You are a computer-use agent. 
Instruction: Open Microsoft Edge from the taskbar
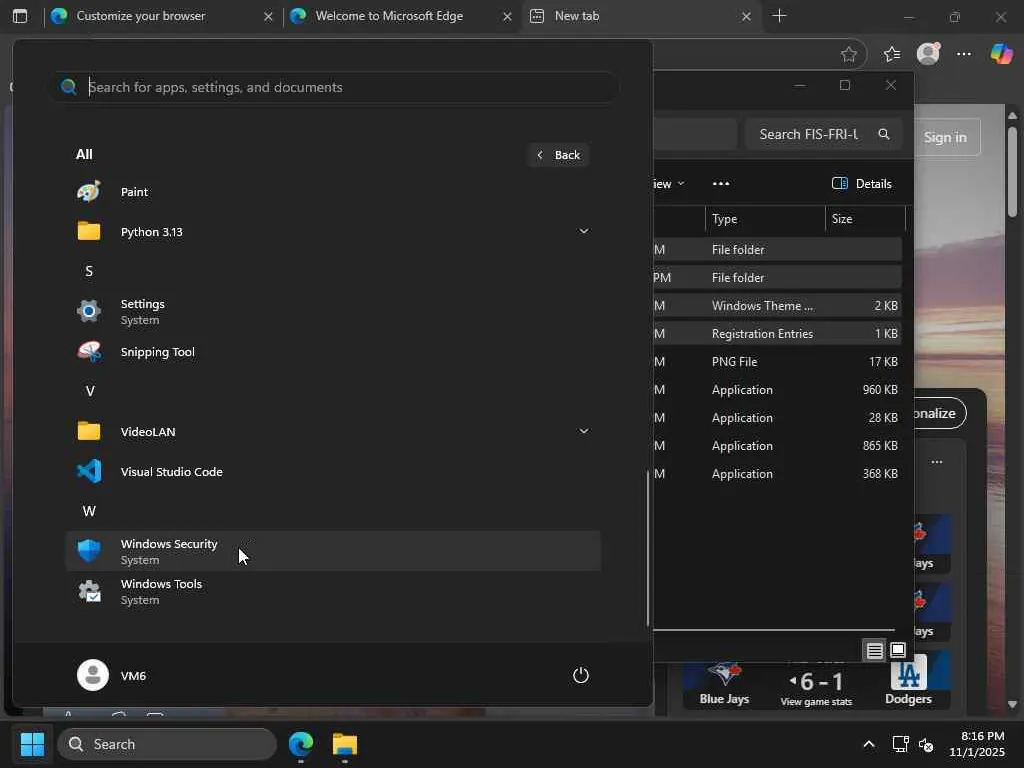coord(301,744)
